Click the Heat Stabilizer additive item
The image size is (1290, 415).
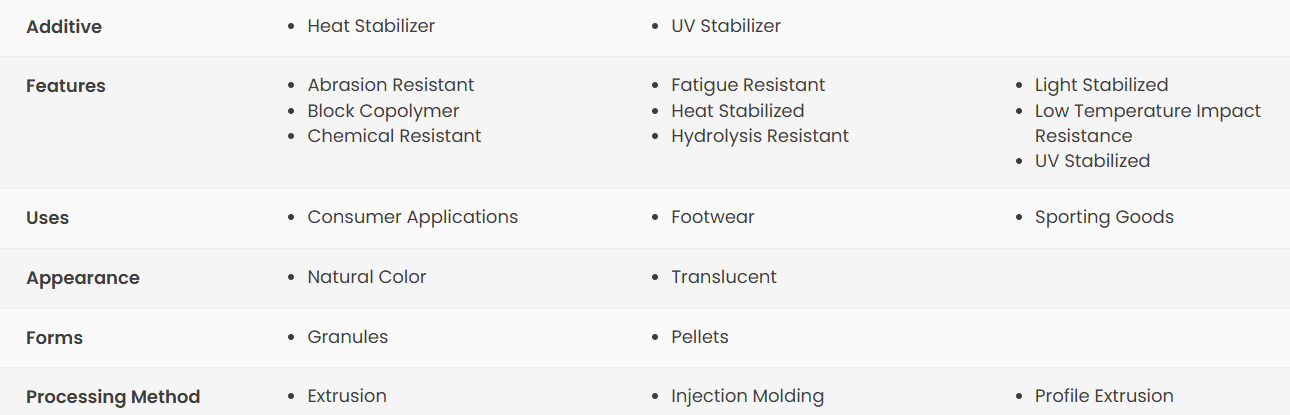coord(371,26)
